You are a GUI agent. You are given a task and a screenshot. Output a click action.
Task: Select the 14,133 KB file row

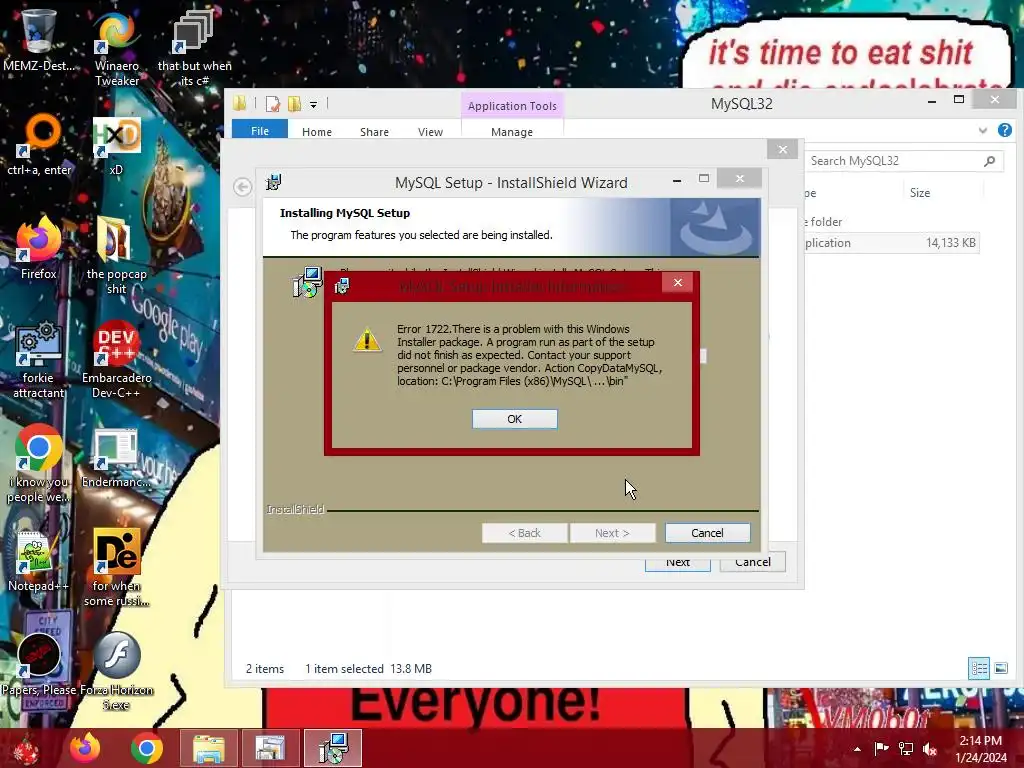pos(891,243)
